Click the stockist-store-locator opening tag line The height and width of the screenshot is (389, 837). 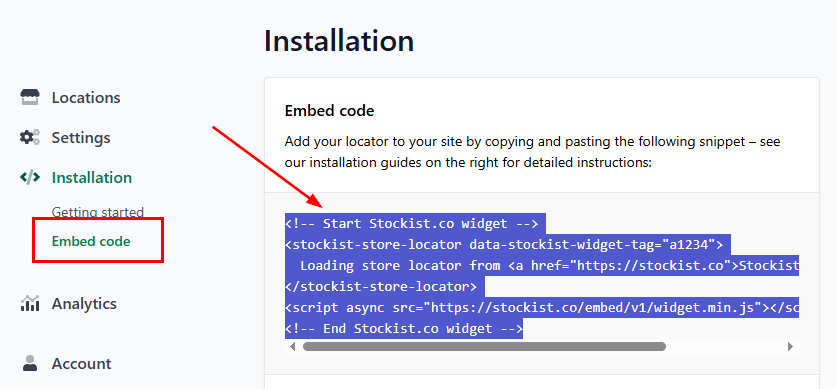pos(504,244)
